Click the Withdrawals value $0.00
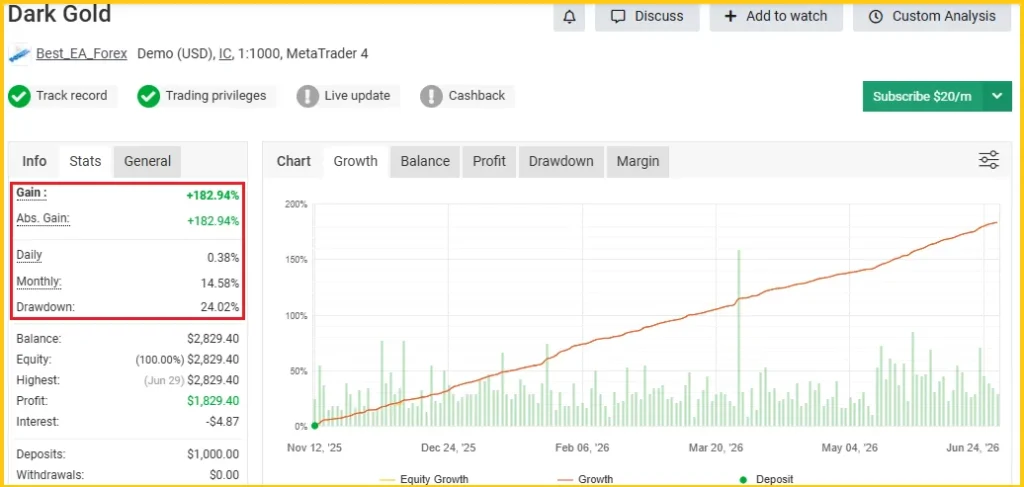1024x487 pixels. click(225, 475)
